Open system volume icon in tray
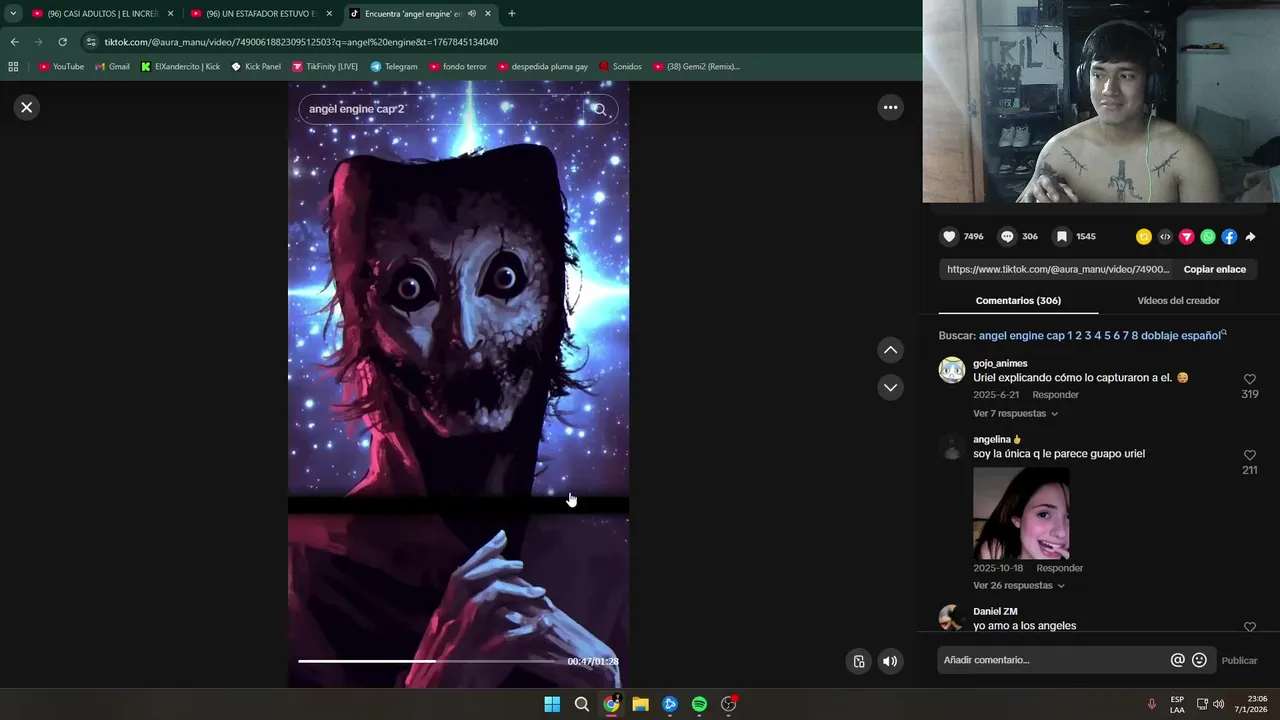This screenshot has width=1280, height=720. (1218, 704)
